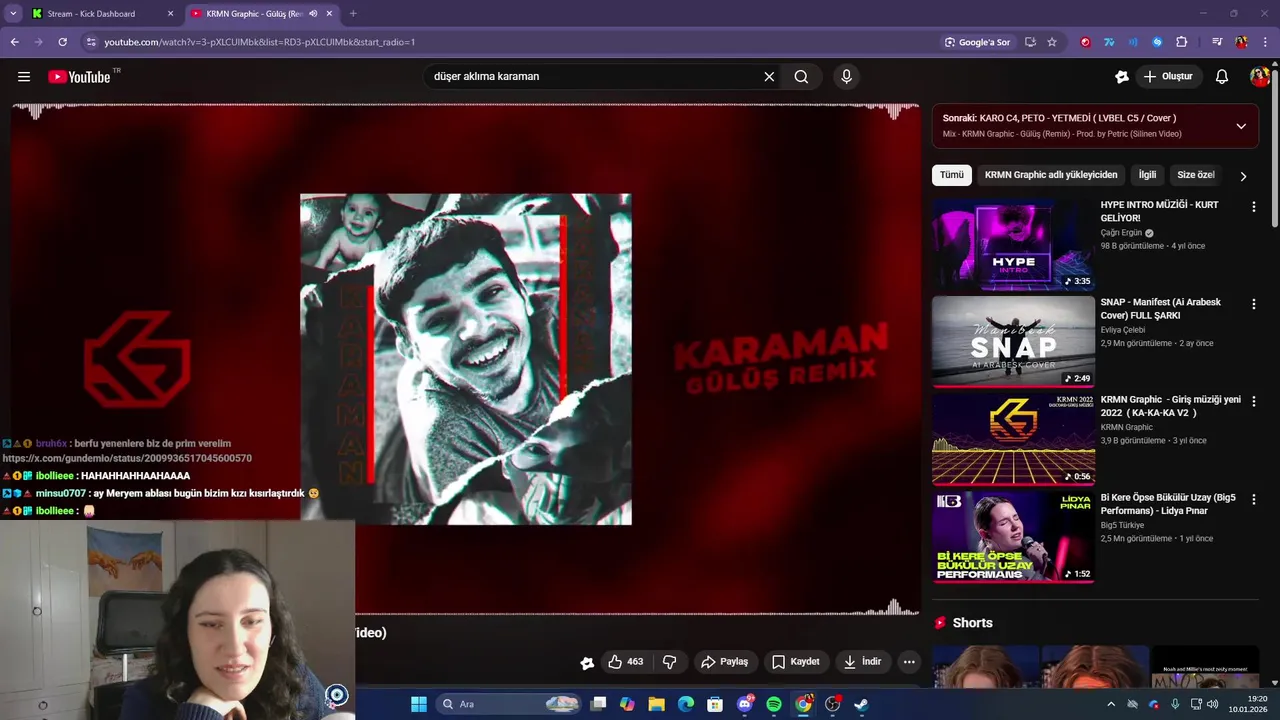Open Chrome media controls icon
The width and height of the screenshot is (1280, 720).
pos(1217,42)
